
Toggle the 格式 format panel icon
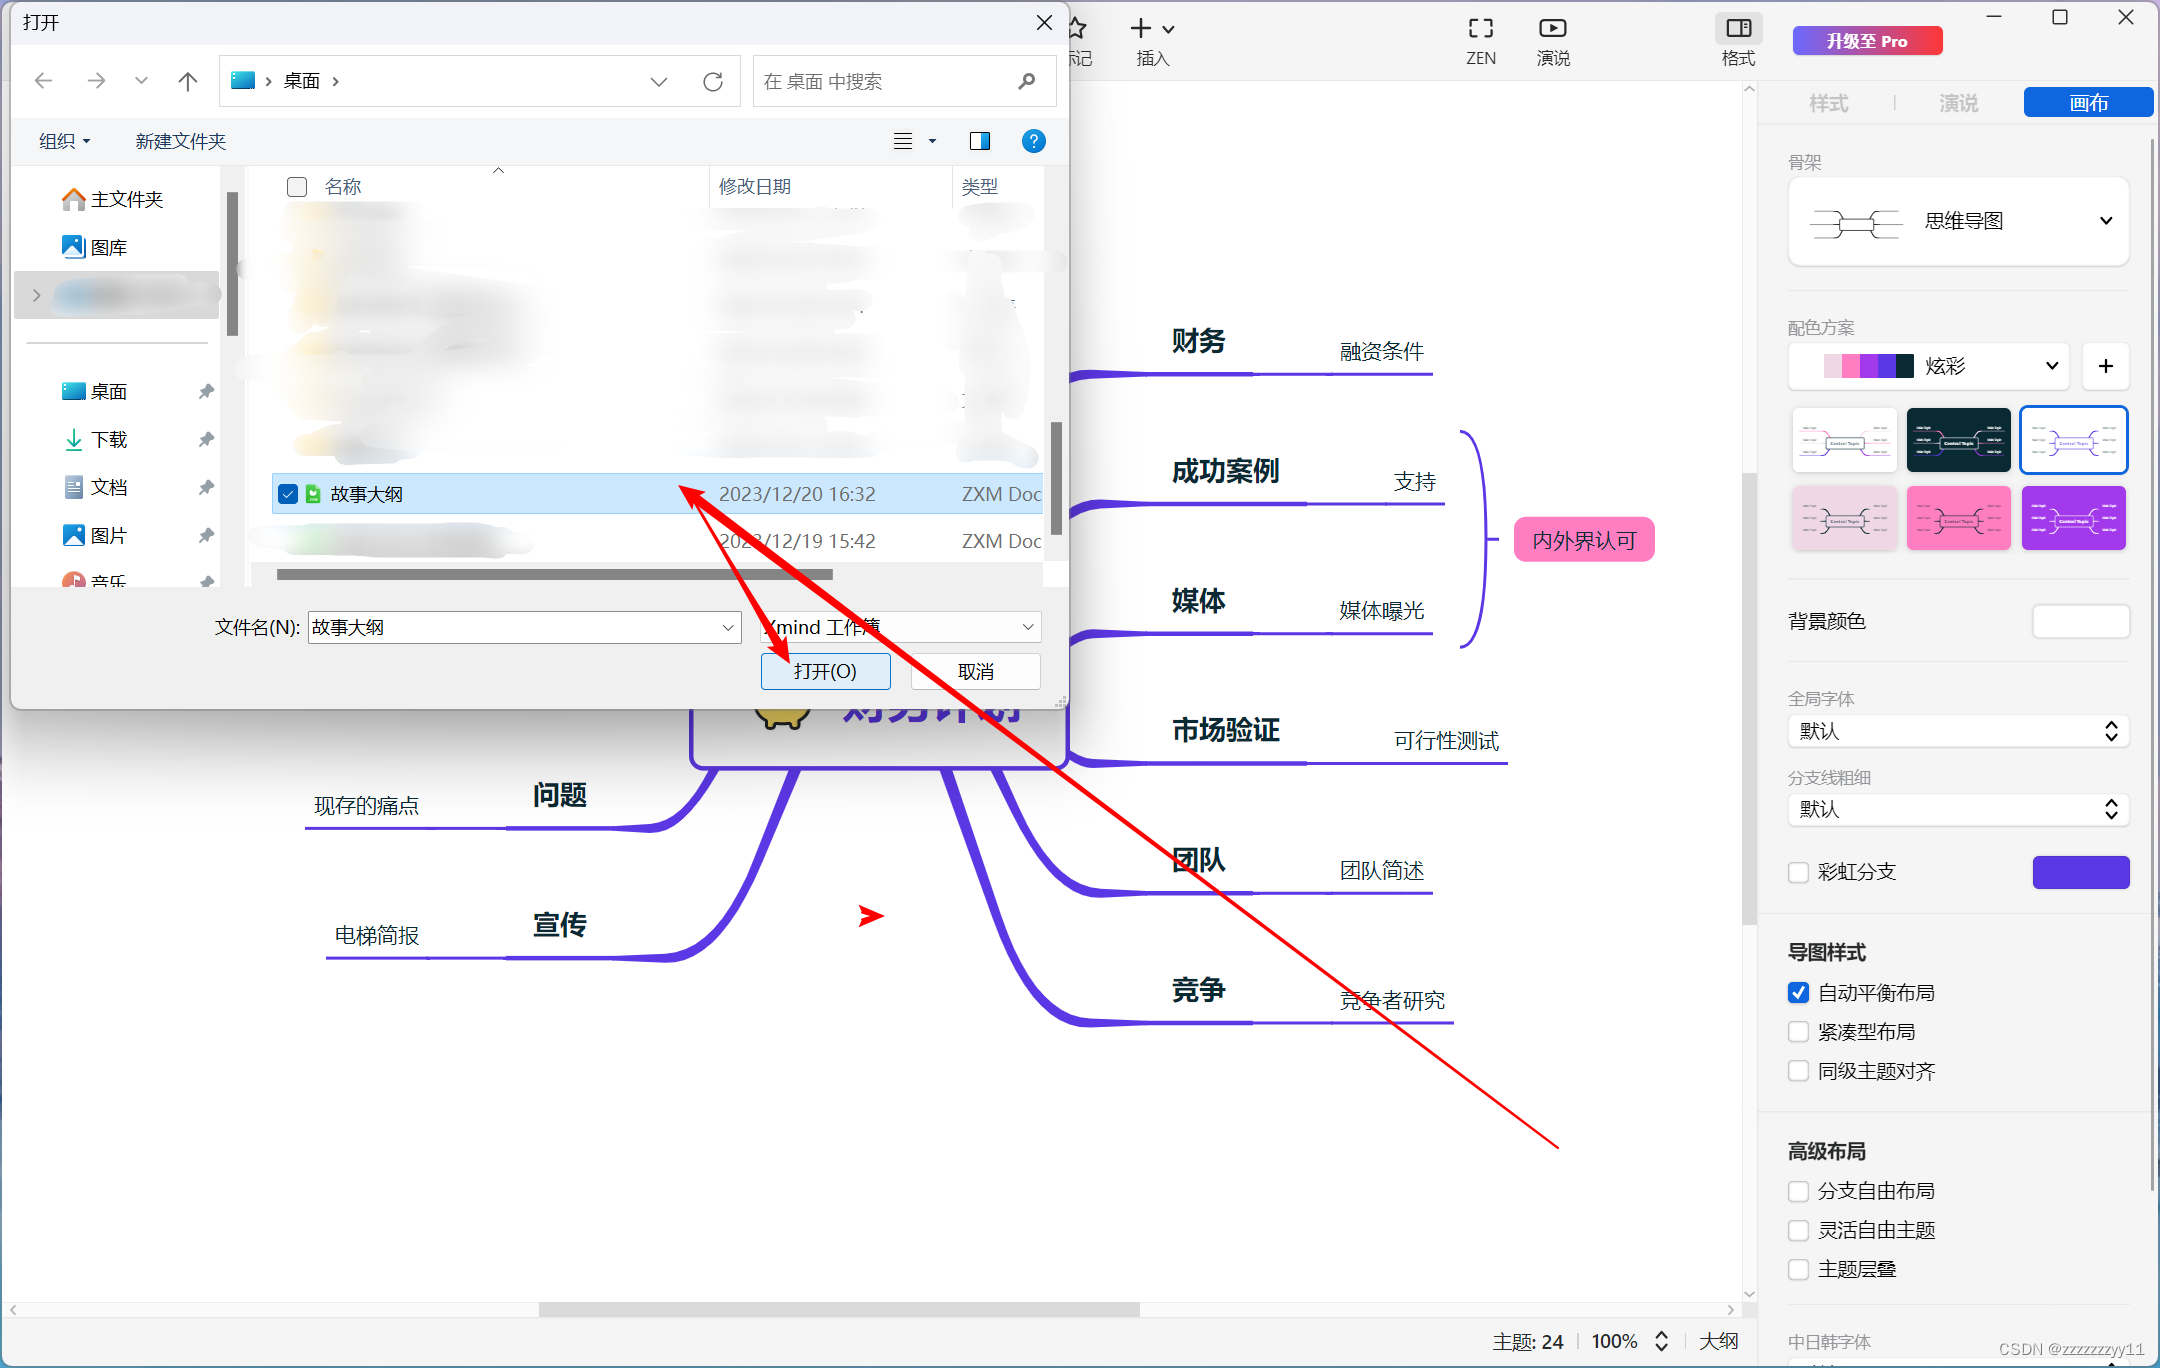point(1738,30)
